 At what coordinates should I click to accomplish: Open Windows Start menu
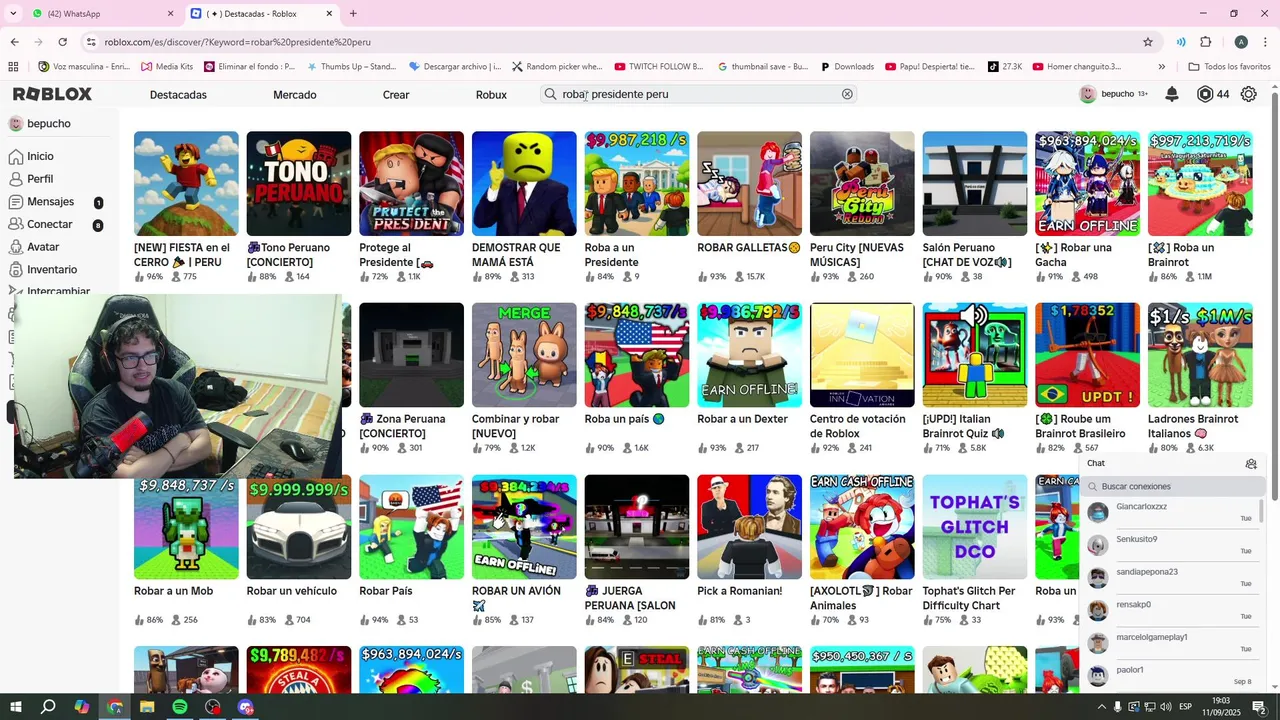tap(15, 707)
